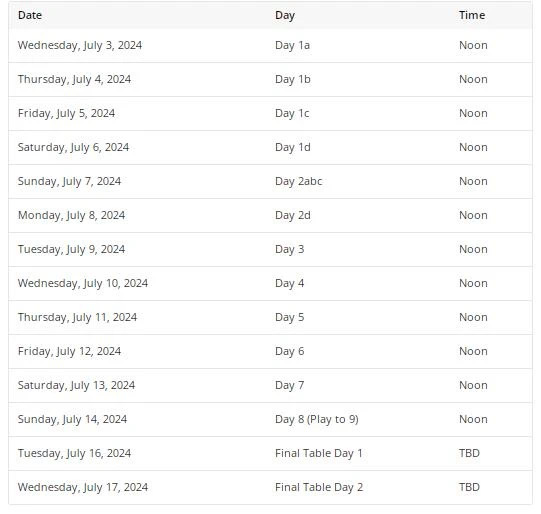The height and width of the screenshot is (514, 541).
Task: Click the Day 6 entry
Action: [x=289, y=352]
